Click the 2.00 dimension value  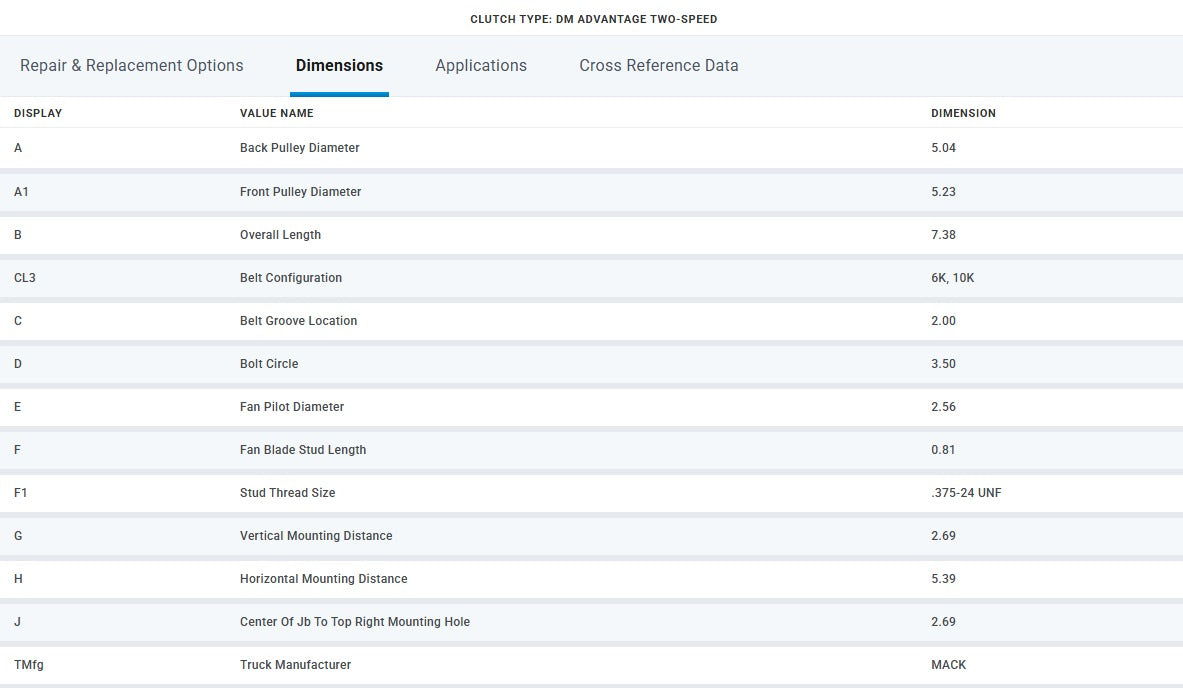click(x=943, y=321)
